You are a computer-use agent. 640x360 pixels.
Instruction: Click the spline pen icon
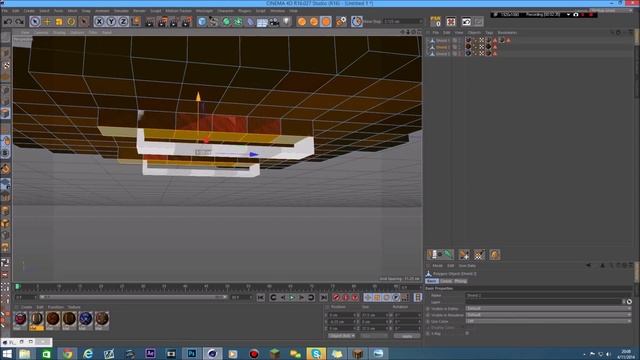[213, 22]
